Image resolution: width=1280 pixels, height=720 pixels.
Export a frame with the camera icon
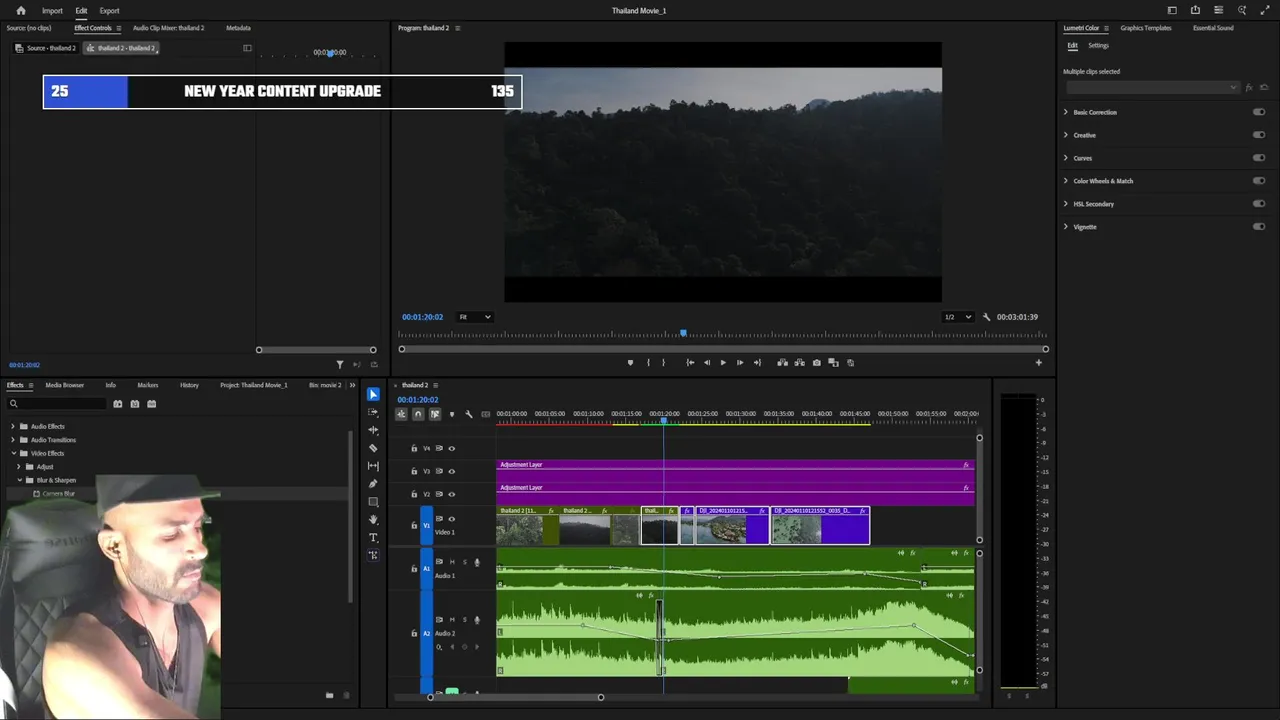[x=817, y=363]
